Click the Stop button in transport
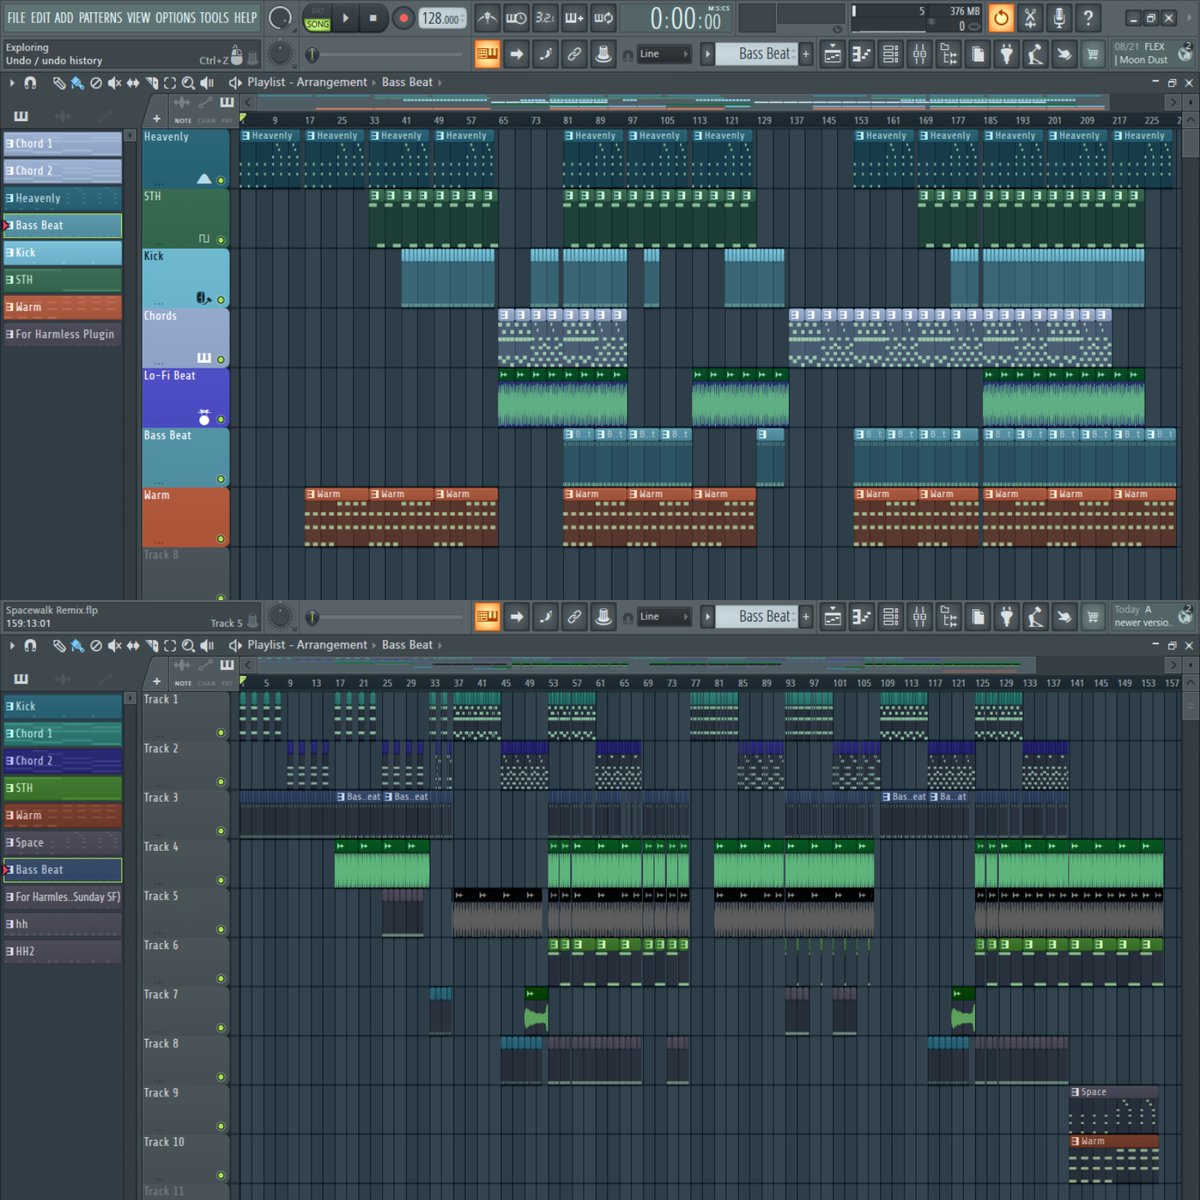The image size is (1200, 1200). (373, 18)
